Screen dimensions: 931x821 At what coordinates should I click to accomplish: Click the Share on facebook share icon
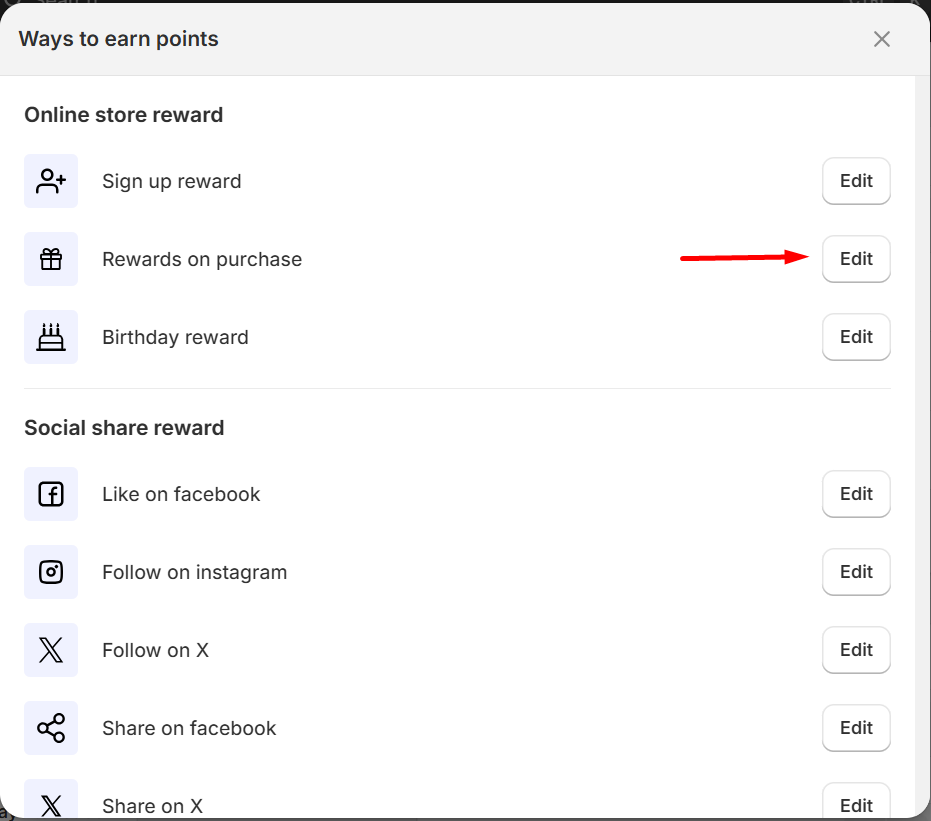click(51, 728)
